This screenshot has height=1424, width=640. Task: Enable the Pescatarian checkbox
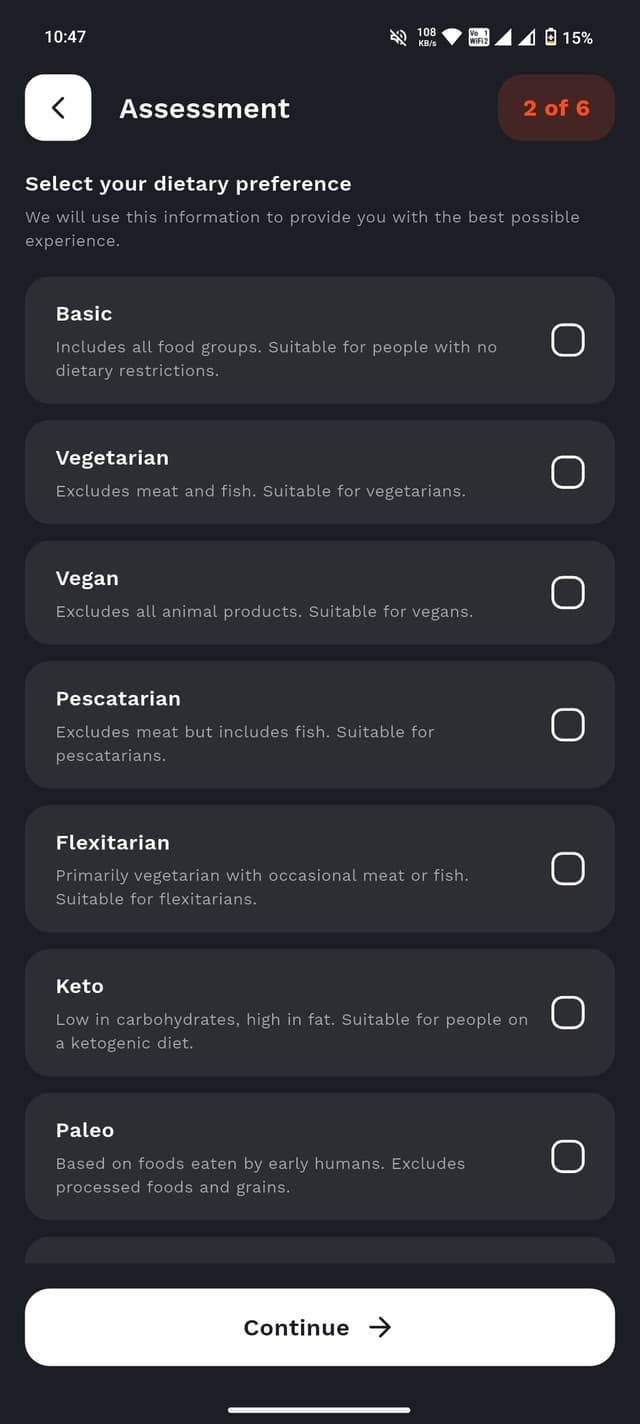pos(568,724)
